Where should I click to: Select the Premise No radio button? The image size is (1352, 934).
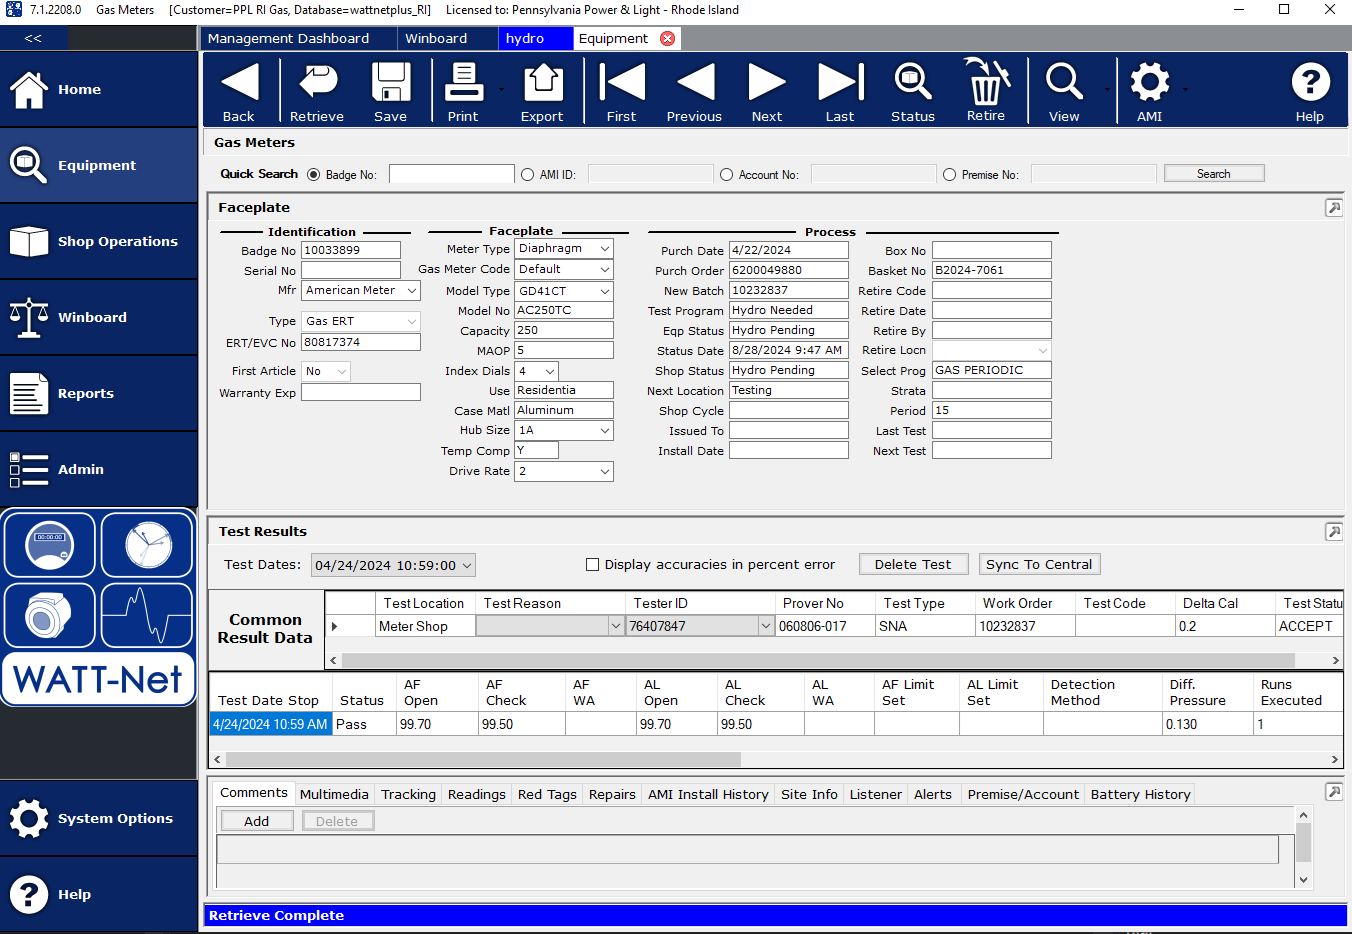(x=950, y=174)
